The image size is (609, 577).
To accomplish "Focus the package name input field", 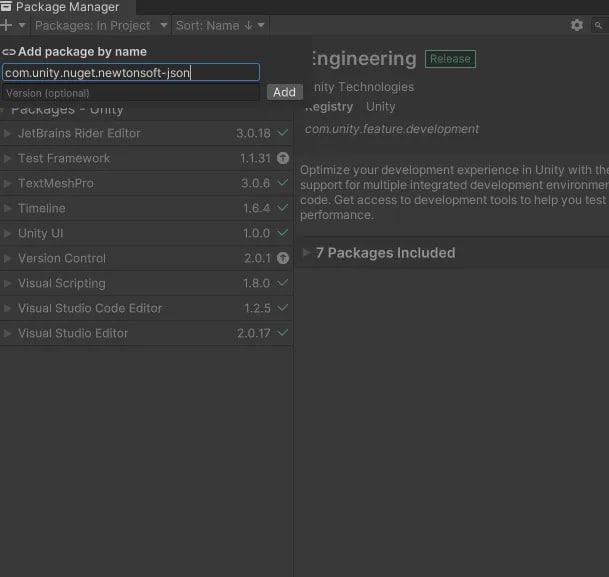I will (x=131, y=73).
